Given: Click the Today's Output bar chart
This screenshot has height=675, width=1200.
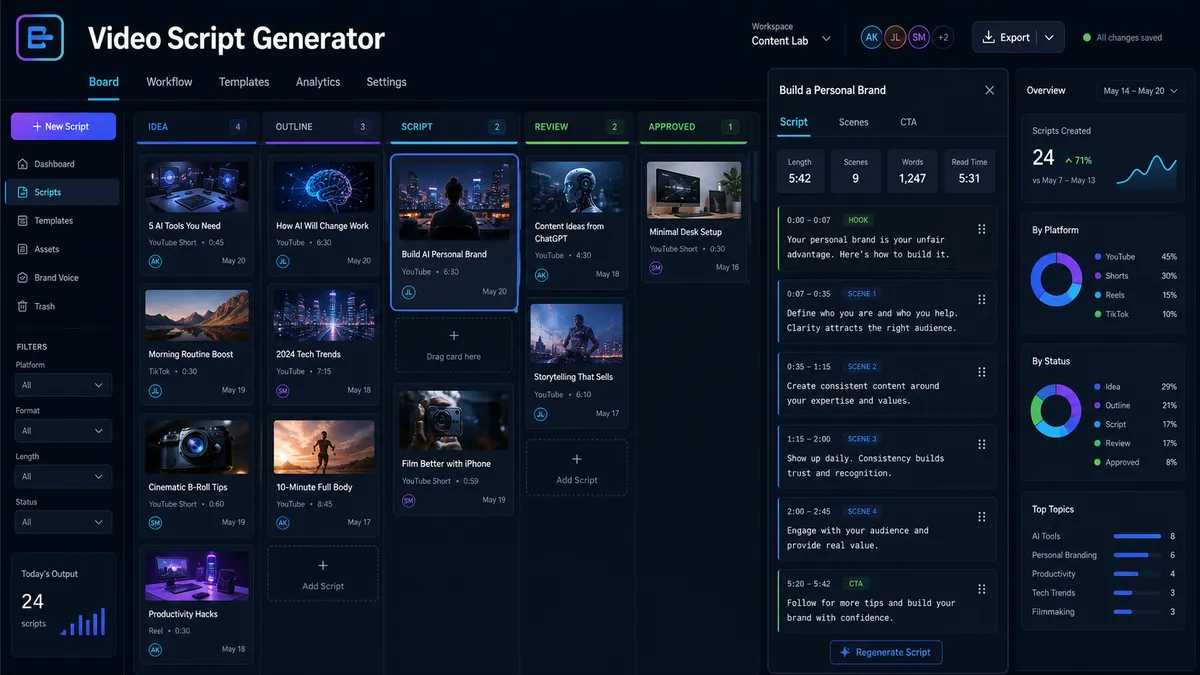Looking at the screenshot, I should (83, 623).
